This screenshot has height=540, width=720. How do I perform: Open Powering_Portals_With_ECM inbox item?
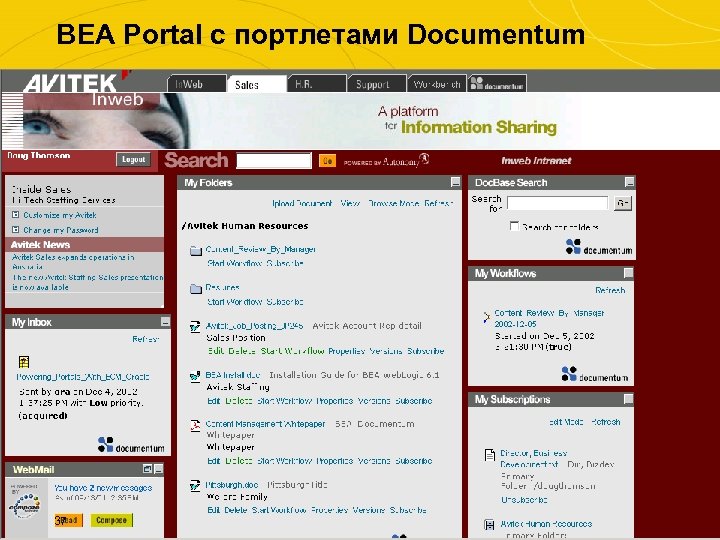pos(83,377)
